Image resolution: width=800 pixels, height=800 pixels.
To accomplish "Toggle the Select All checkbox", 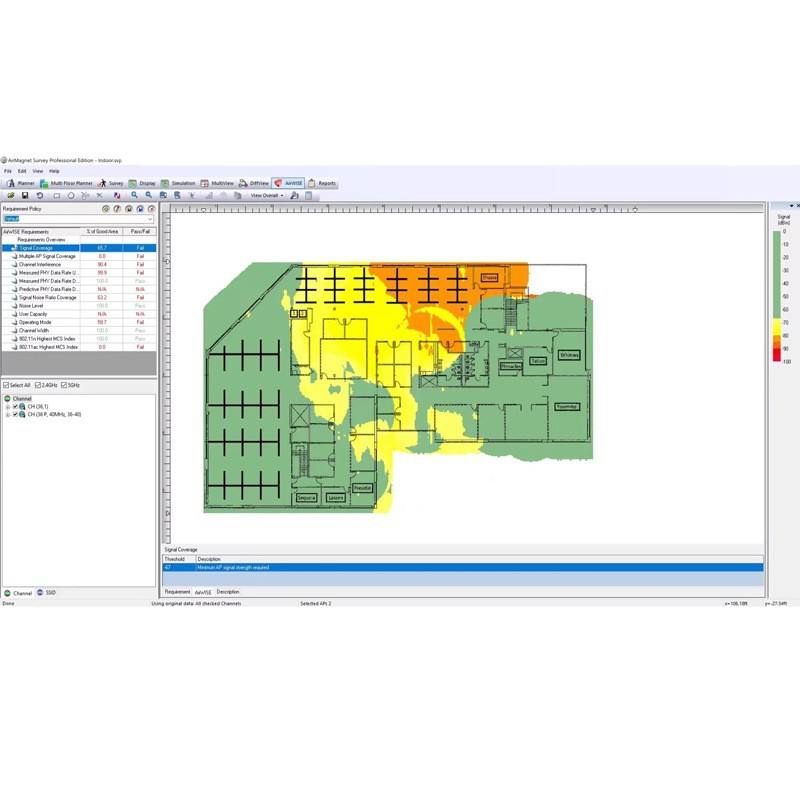I will point(6,385).
